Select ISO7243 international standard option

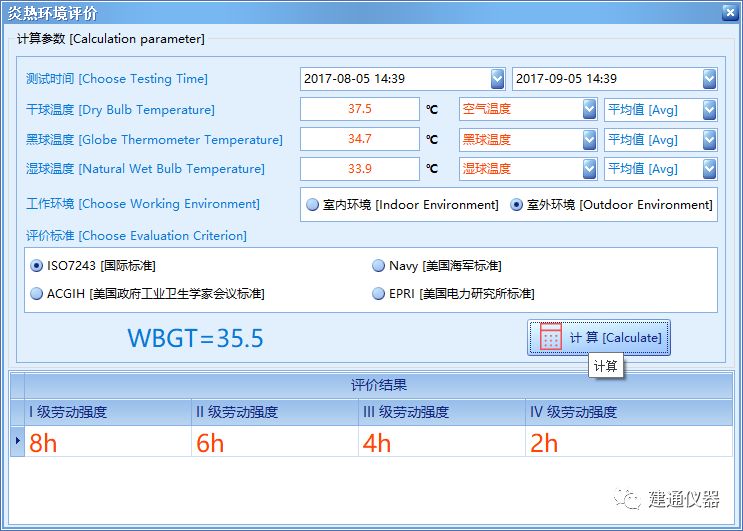point(39,266)
